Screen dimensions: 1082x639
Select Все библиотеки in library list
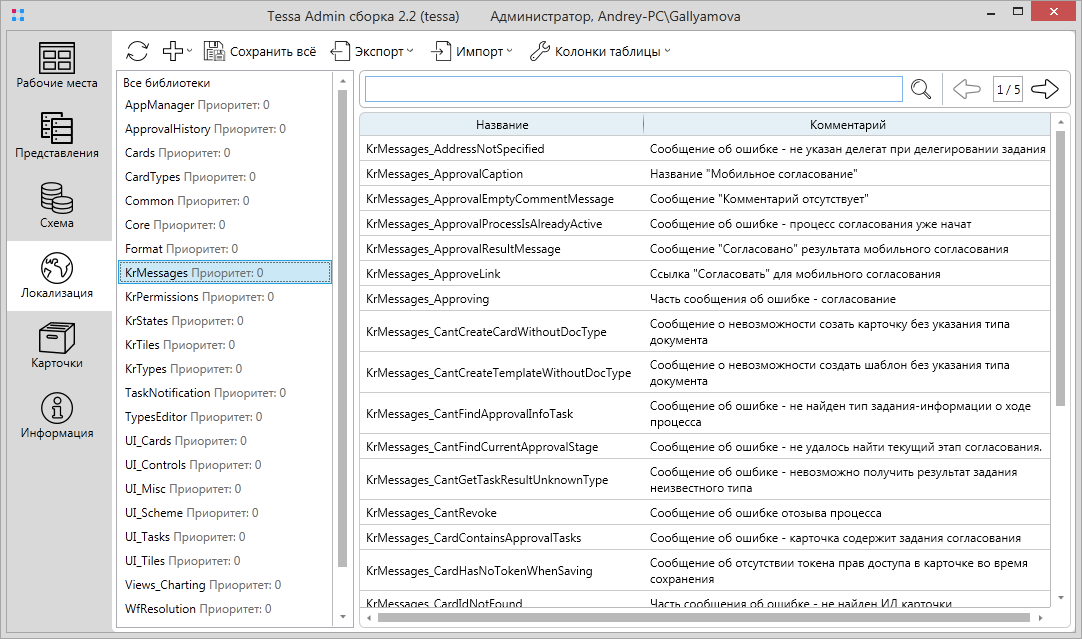[x=167, y=83]
